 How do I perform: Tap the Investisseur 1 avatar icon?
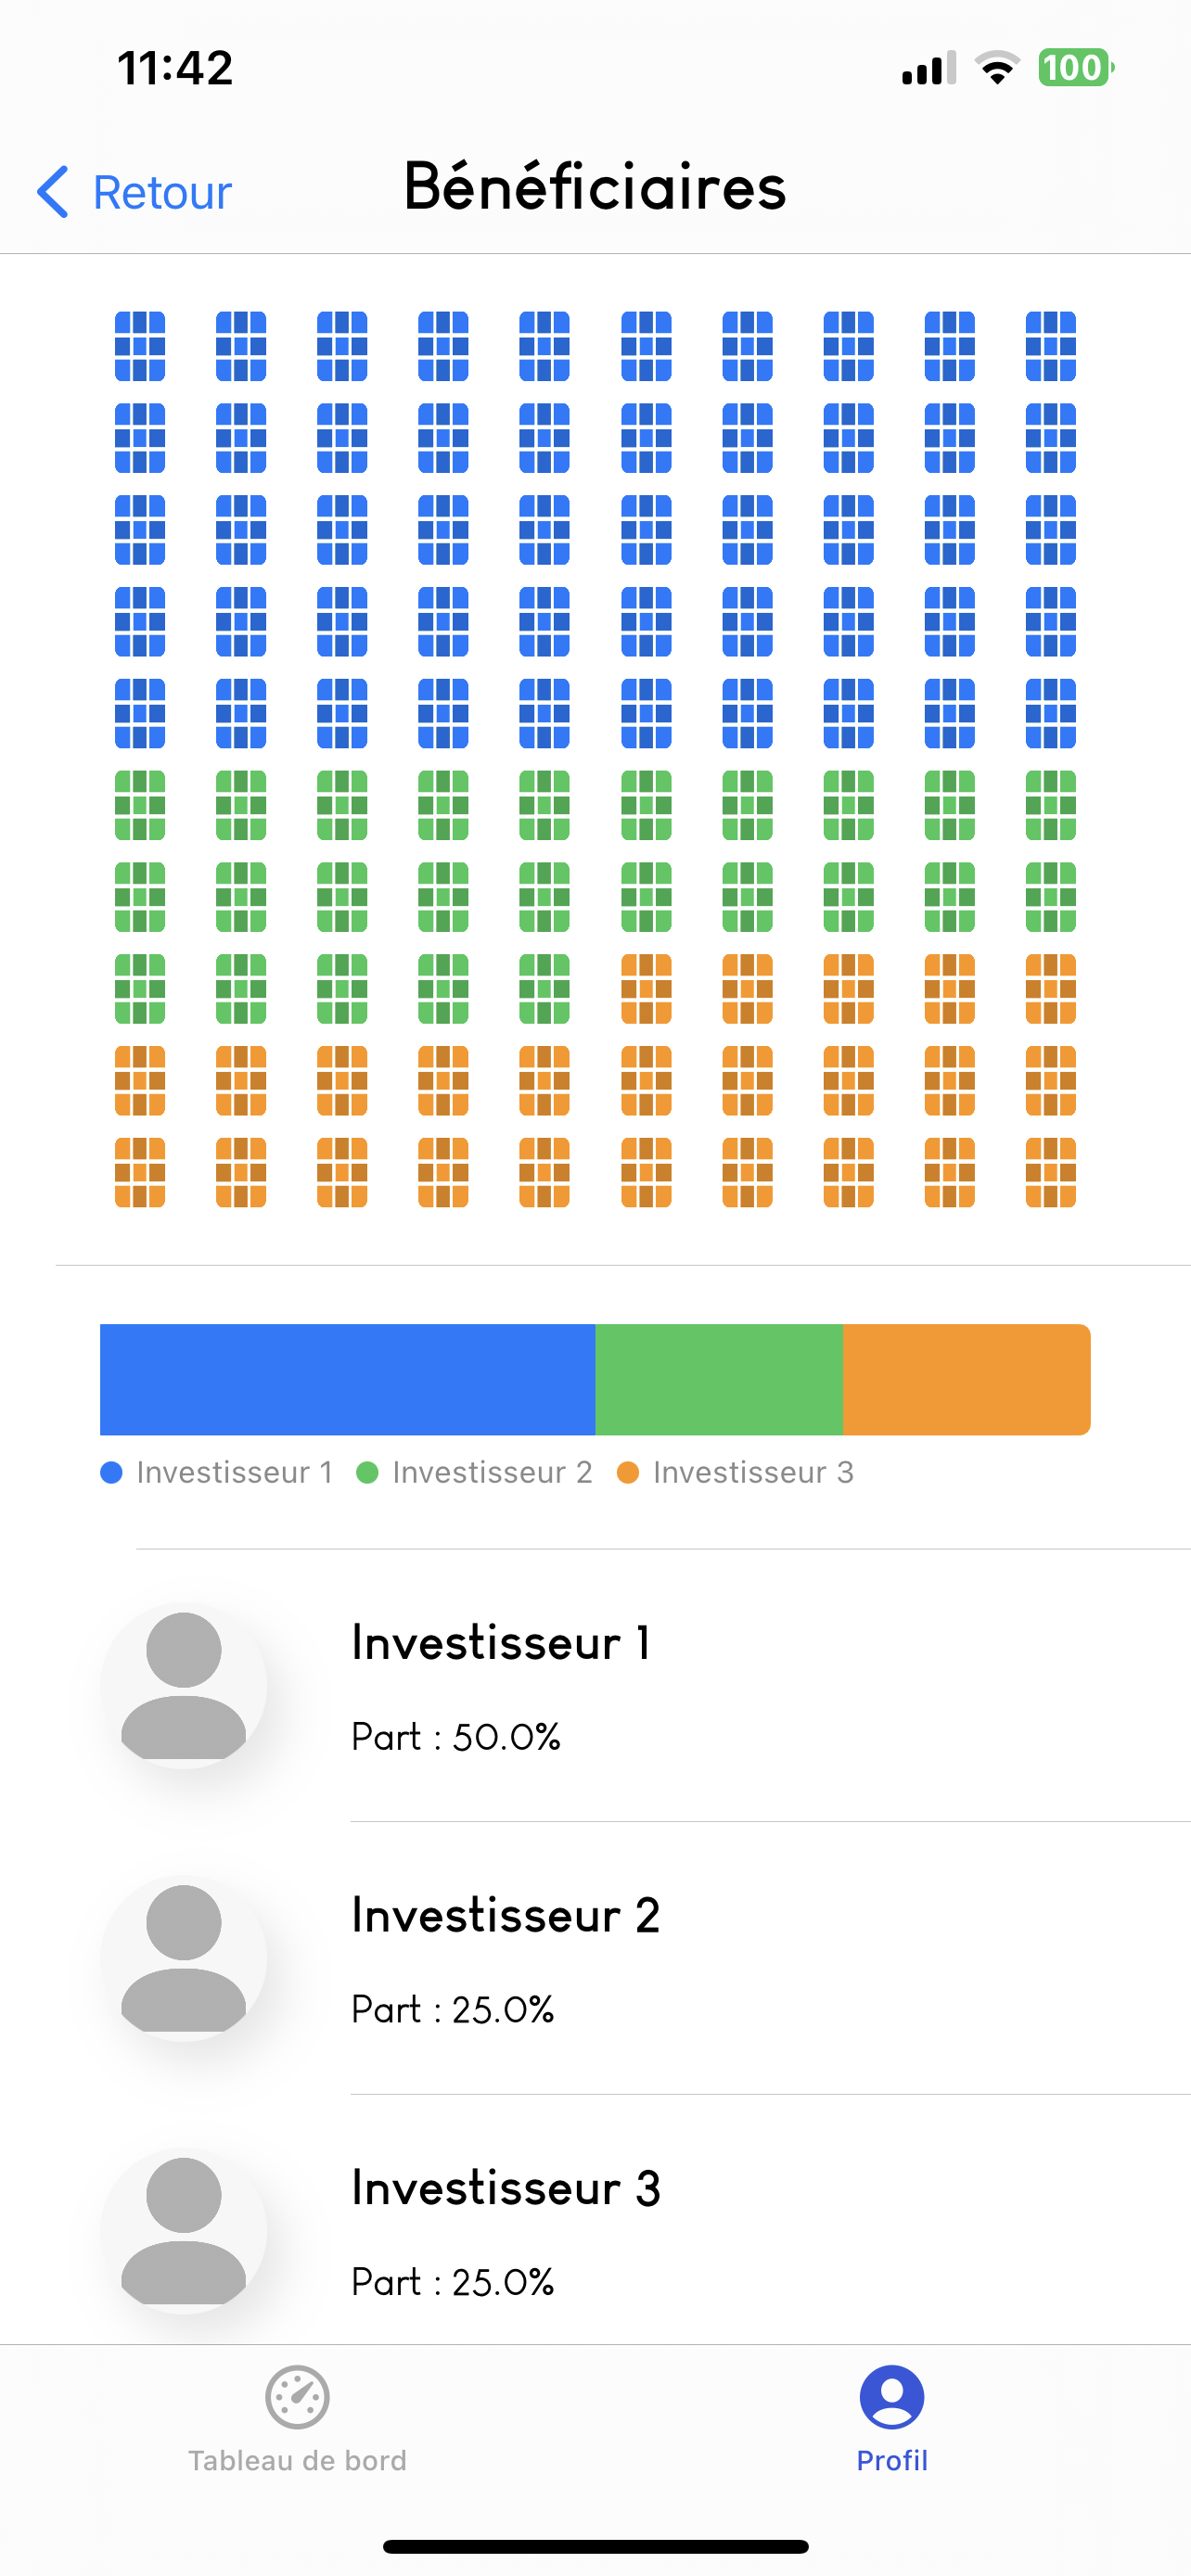(184, 1685)
